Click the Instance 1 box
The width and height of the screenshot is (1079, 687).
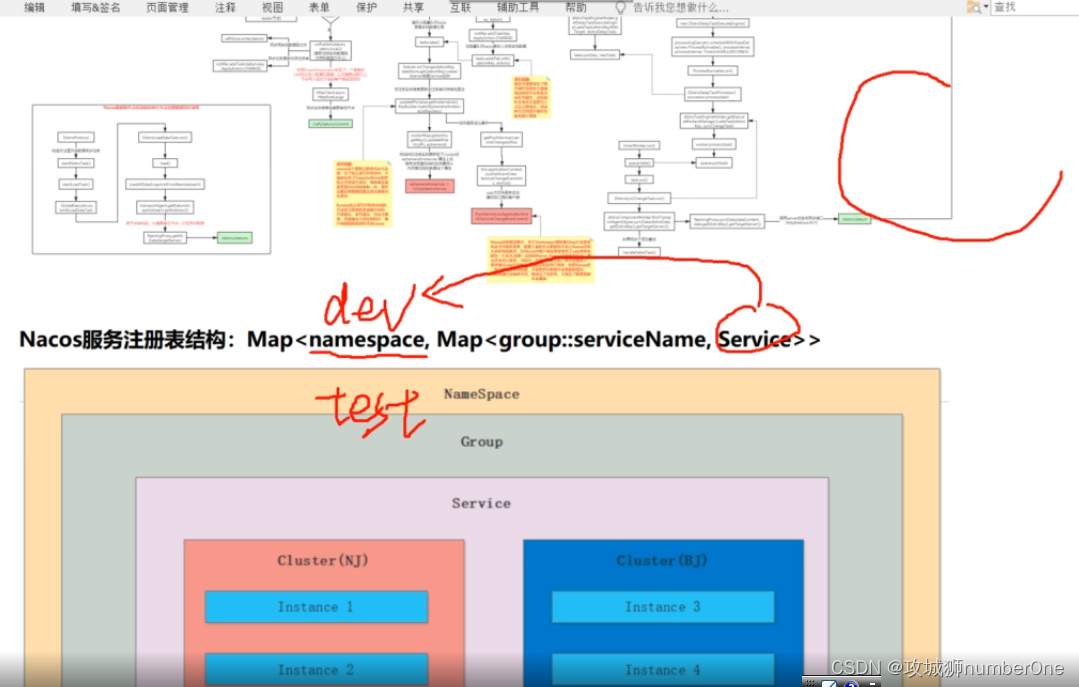click(317, 607)
